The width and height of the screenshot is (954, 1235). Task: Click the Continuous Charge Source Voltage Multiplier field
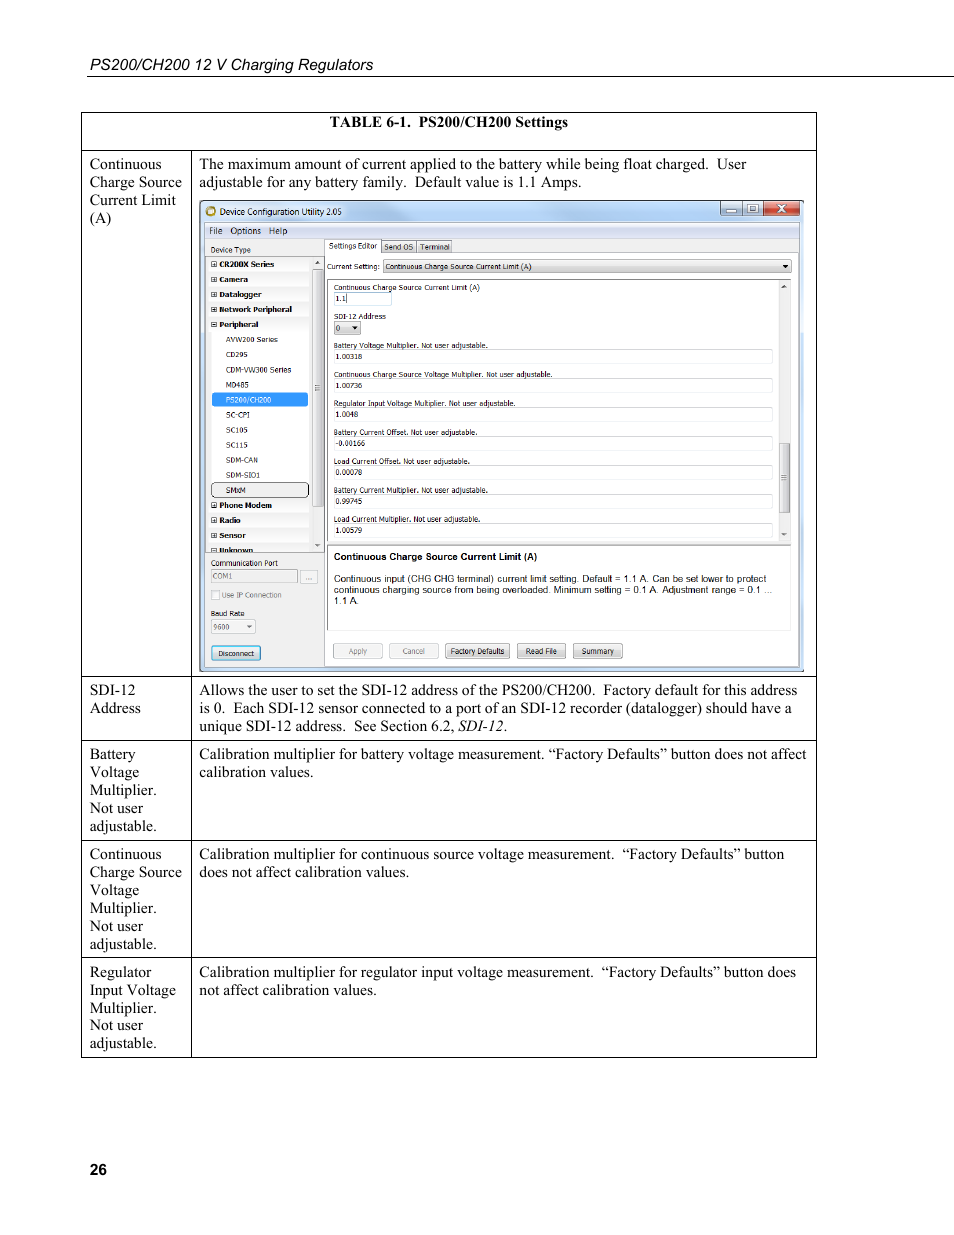(x=552, y=385)
